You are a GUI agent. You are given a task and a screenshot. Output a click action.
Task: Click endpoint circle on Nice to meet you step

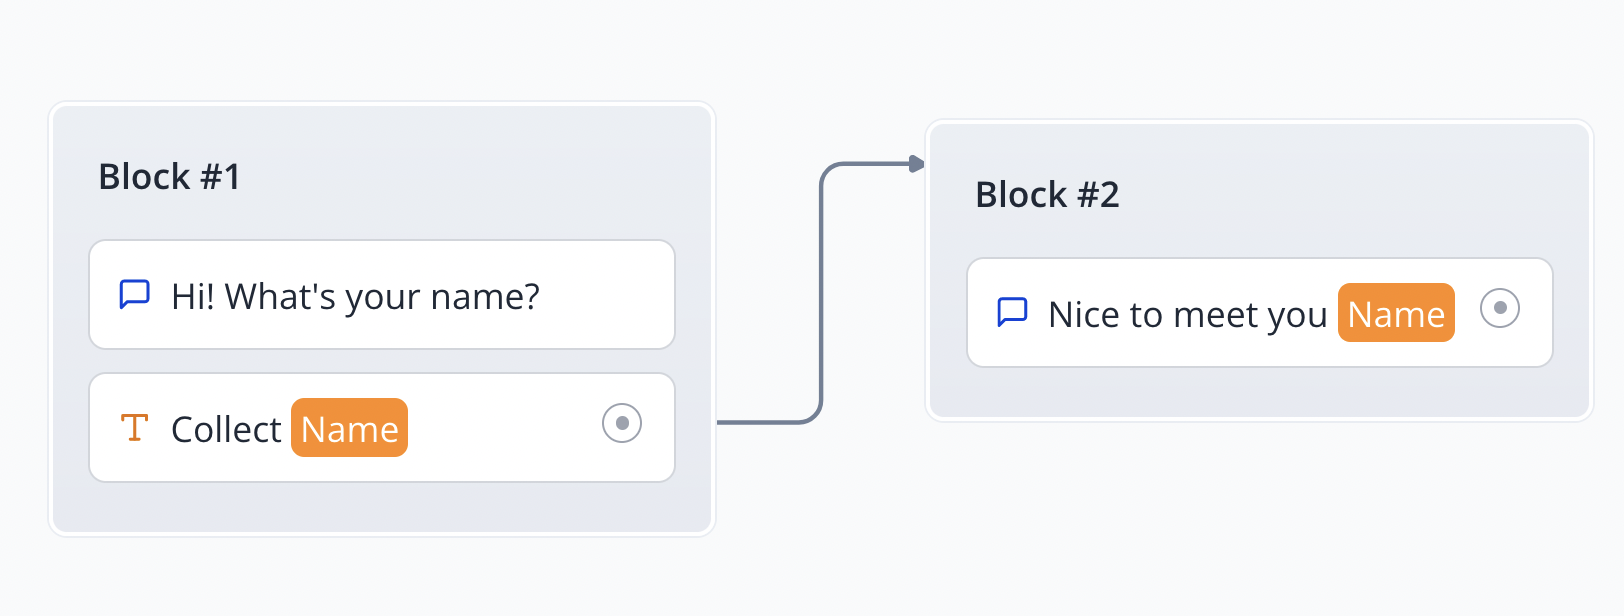[x=1499, y=308]
